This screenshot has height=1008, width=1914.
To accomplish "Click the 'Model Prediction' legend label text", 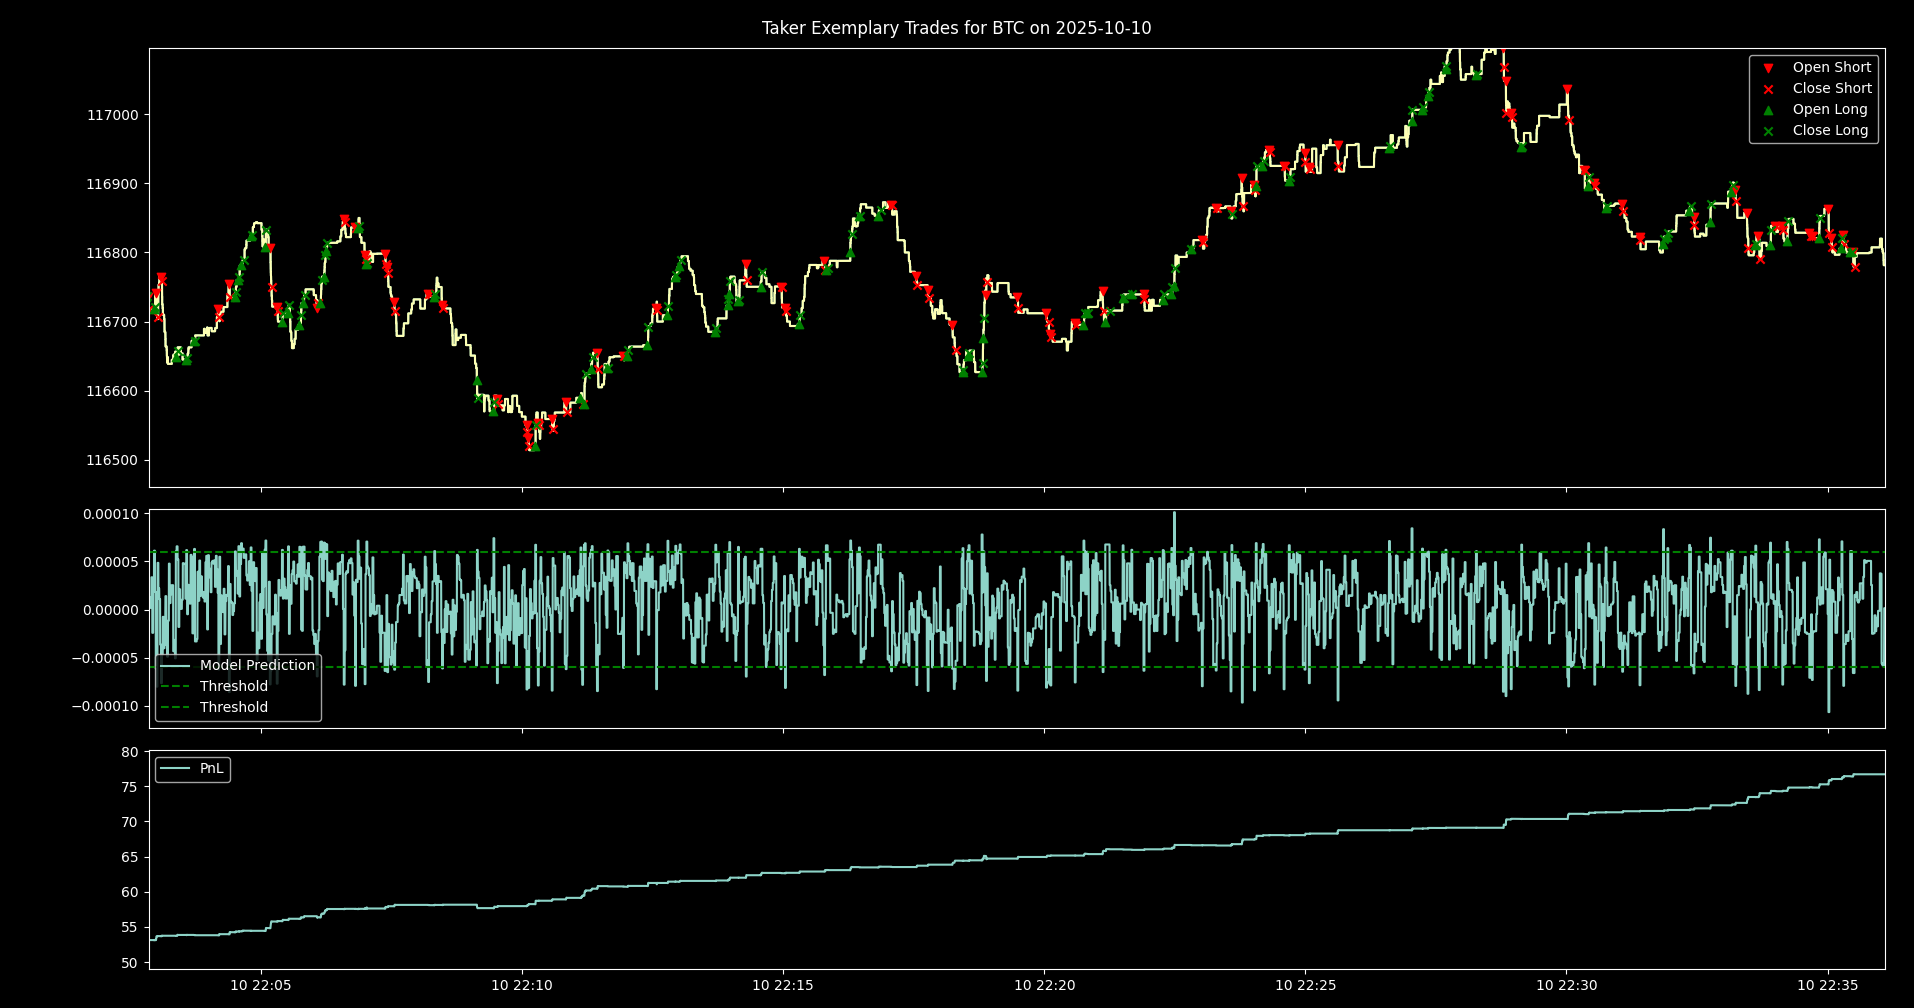I will coord(257,666).
